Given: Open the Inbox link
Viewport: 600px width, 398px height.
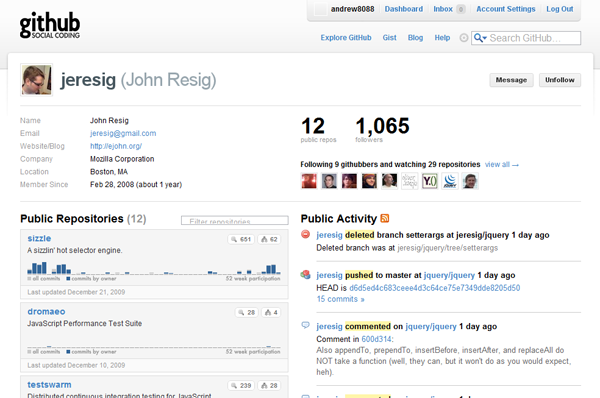Looking at the screenshot, I should pos(443,9).
